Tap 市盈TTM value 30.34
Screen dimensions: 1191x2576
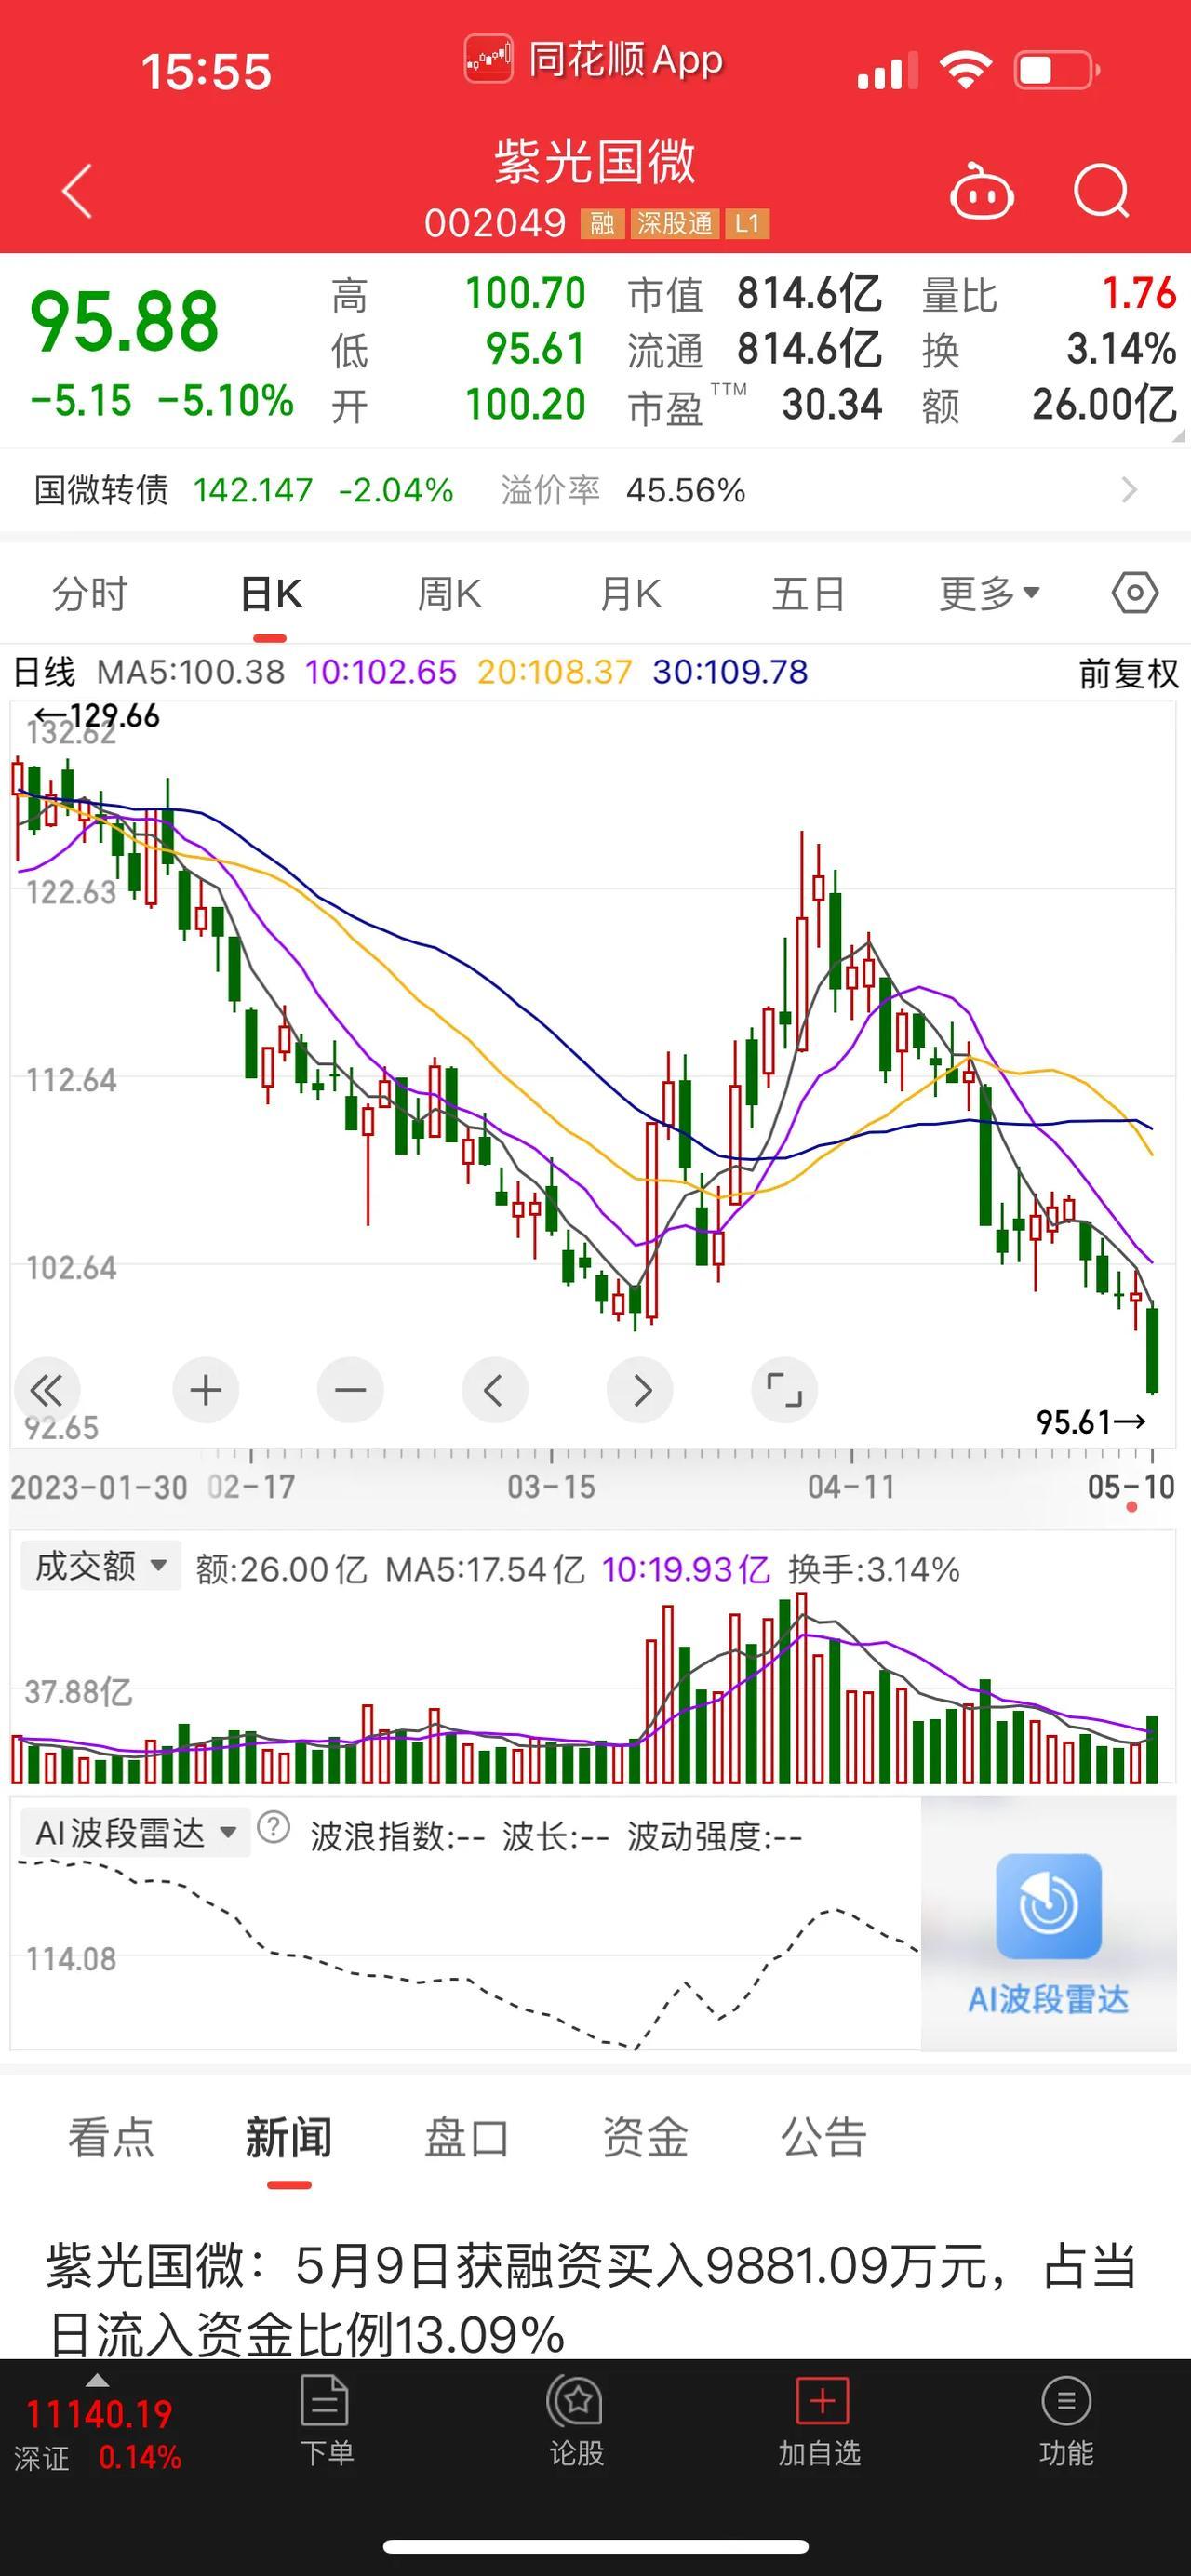(x=832, y=405)
